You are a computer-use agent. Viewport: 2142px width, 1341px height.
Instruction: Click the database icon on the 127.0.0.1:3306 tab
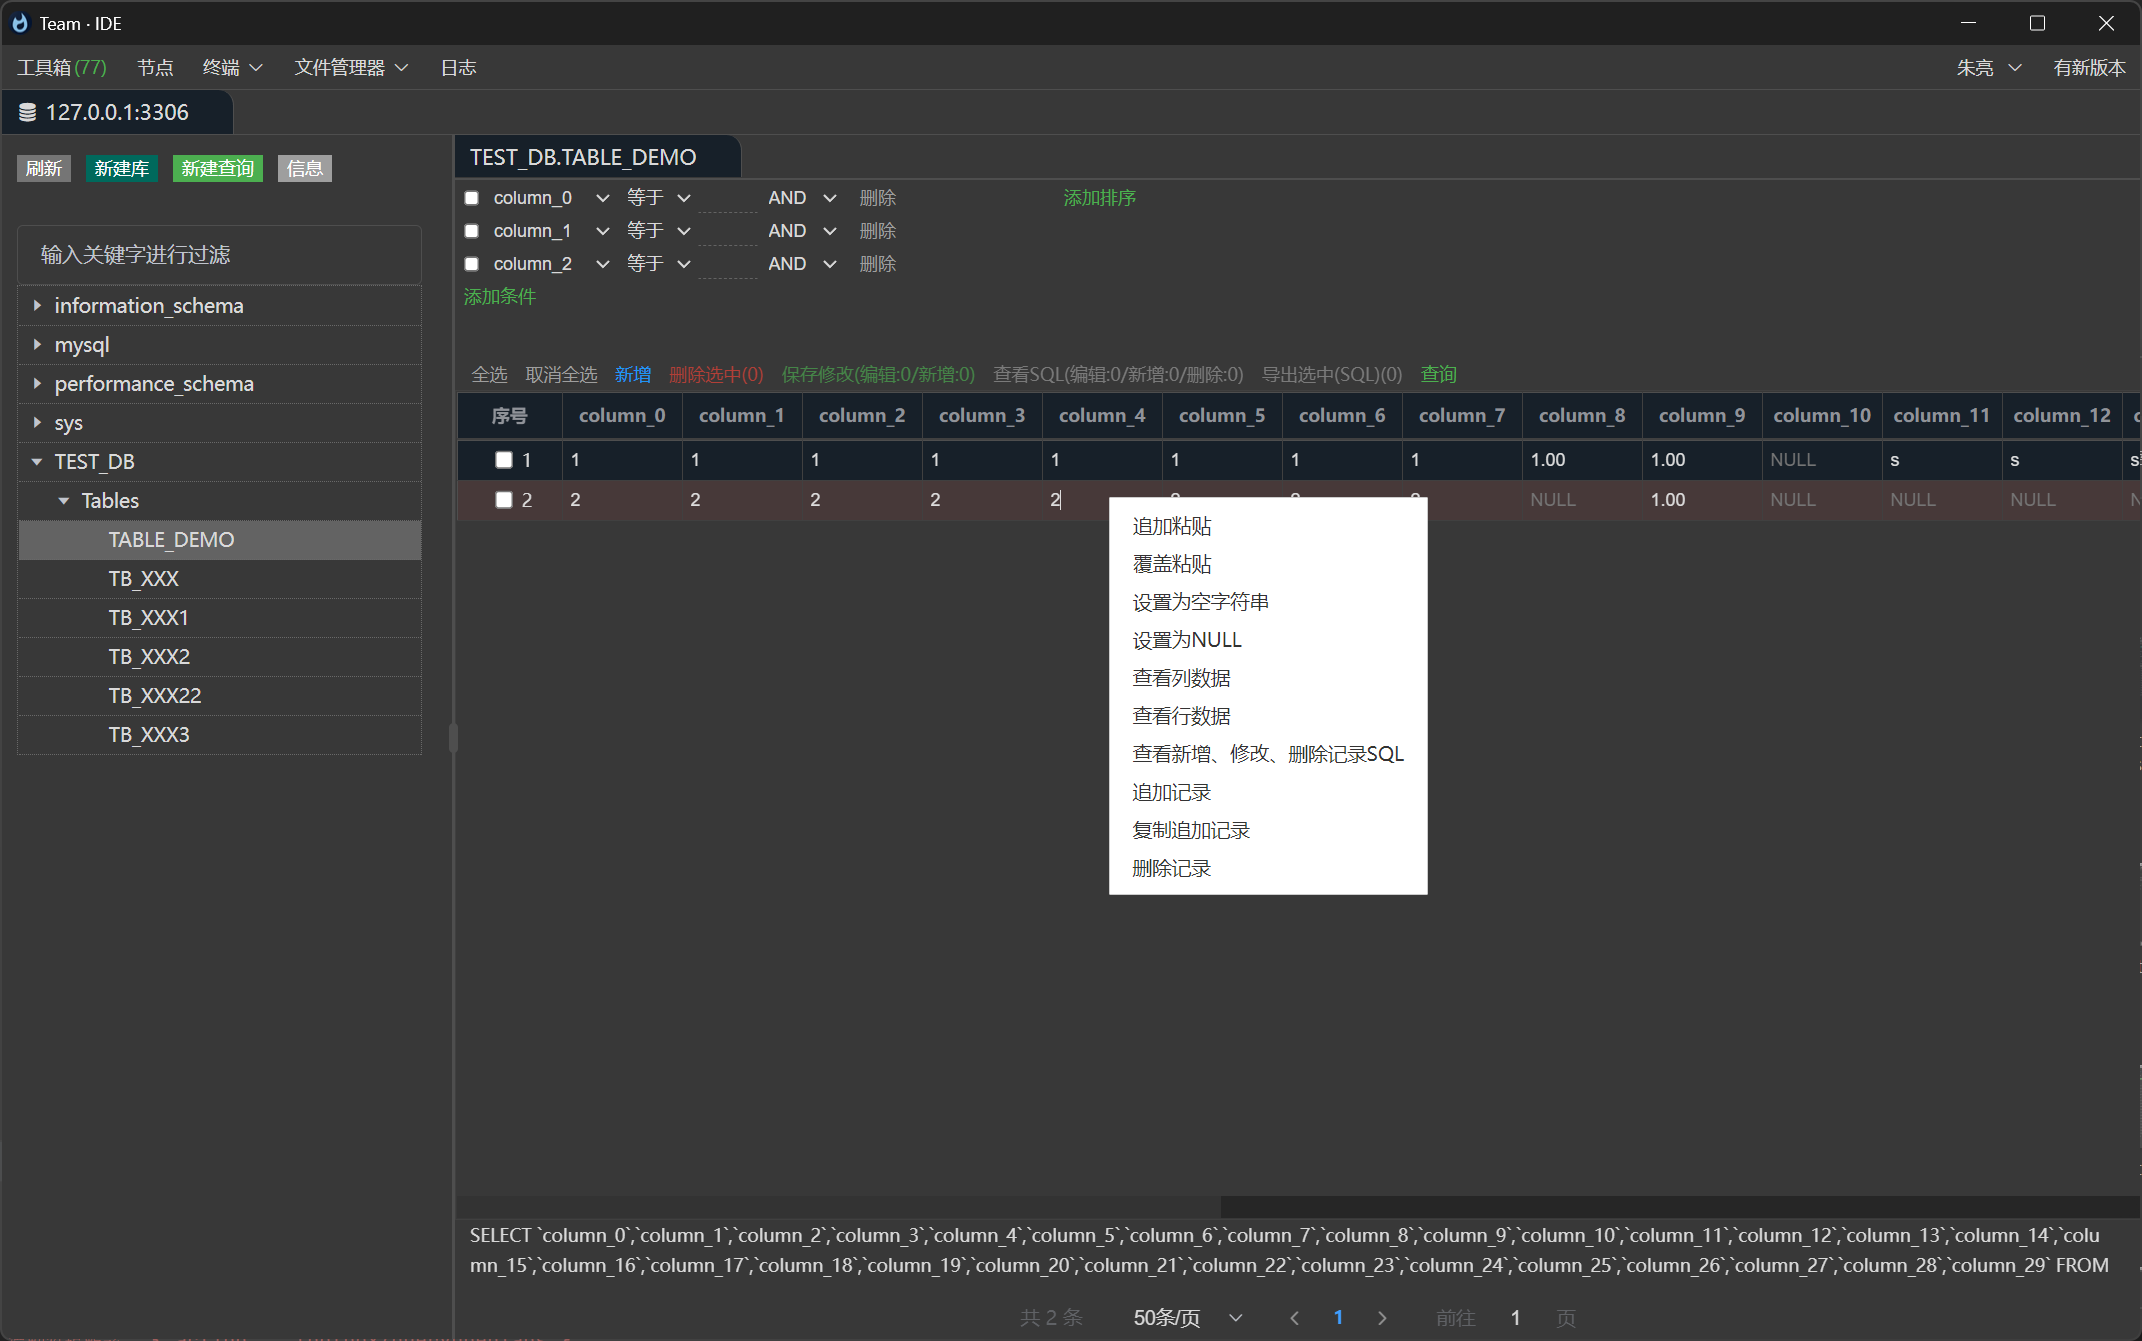coord(28,112)
